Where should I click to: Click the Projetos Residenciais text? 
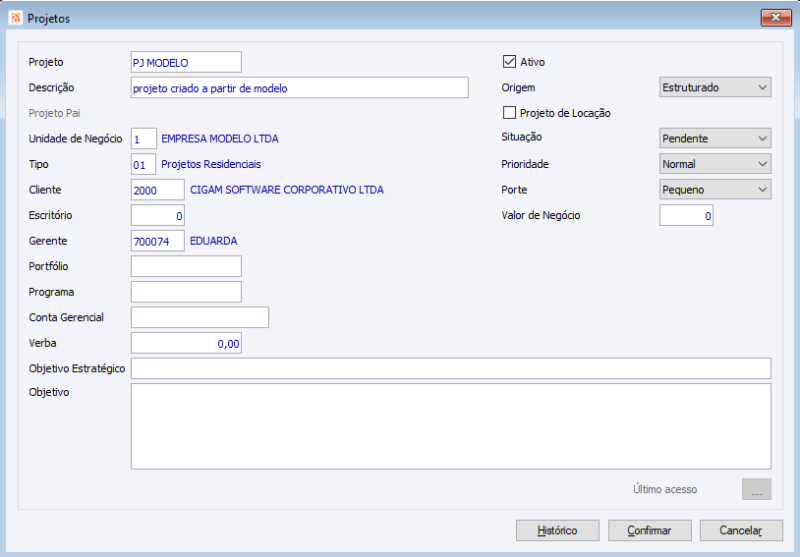211,164
